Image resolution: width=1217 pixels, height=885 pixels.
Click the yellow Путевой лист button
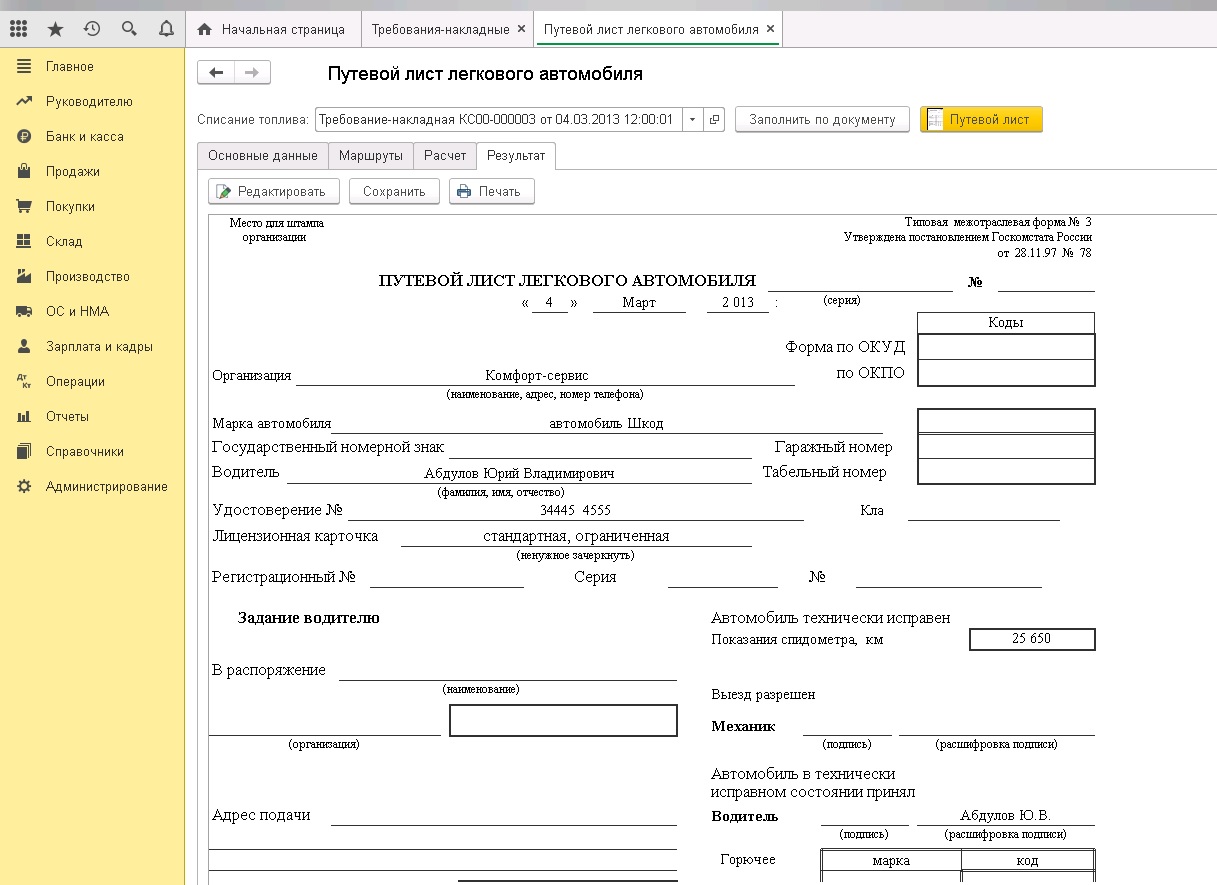(981, 120)
